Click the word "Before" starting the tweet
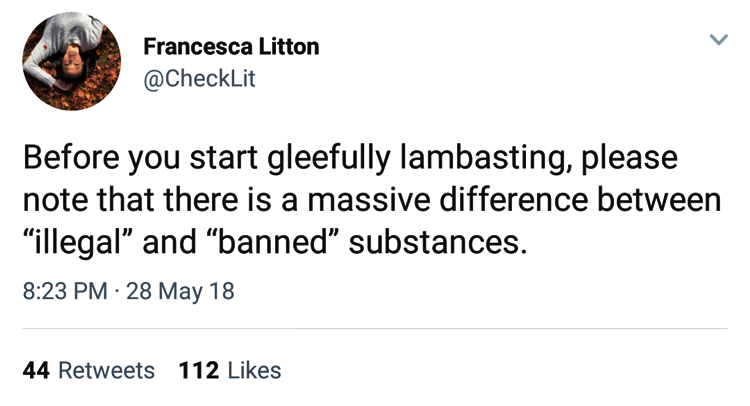Screen dimensions: 750x406 [x=71, y=157]
